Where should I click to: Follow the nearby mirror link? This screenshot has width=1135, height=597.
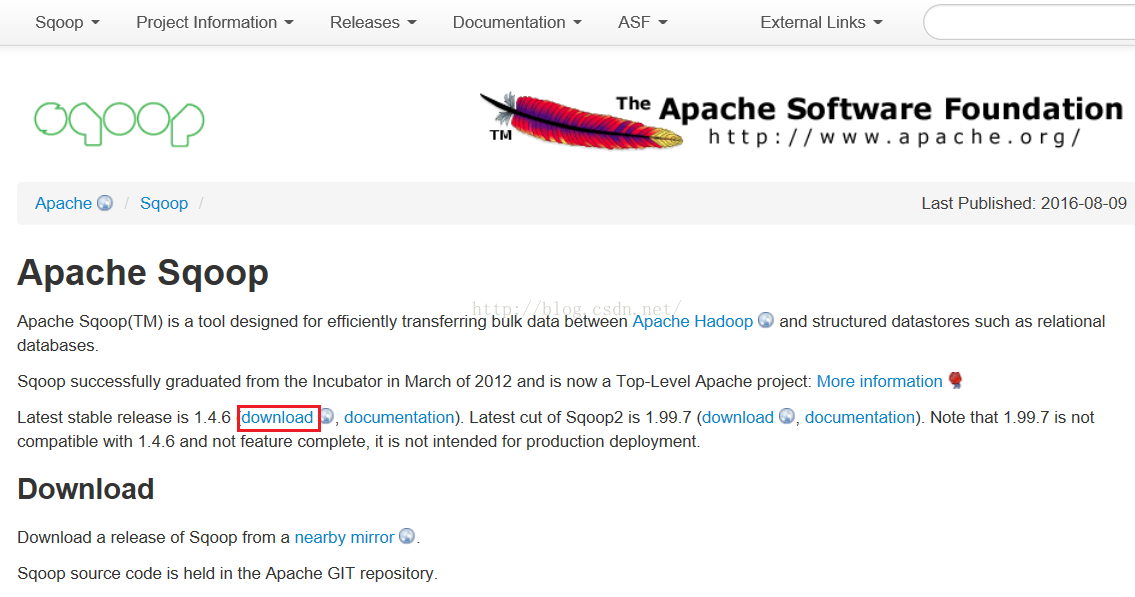(344, 537)
